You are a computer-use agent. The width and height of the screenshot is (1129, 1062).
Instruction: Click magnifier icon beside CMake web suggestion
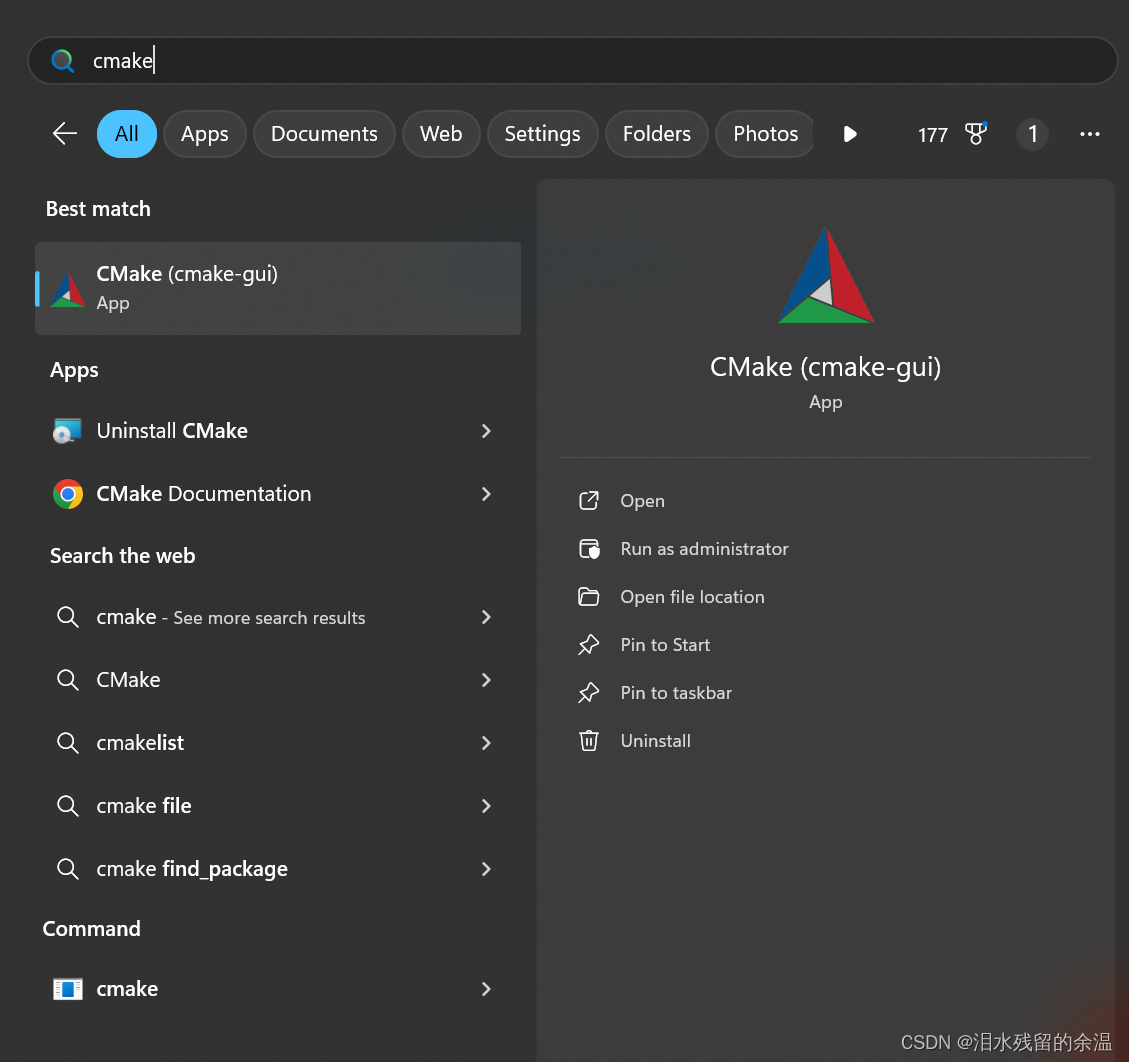pos(68,680)
